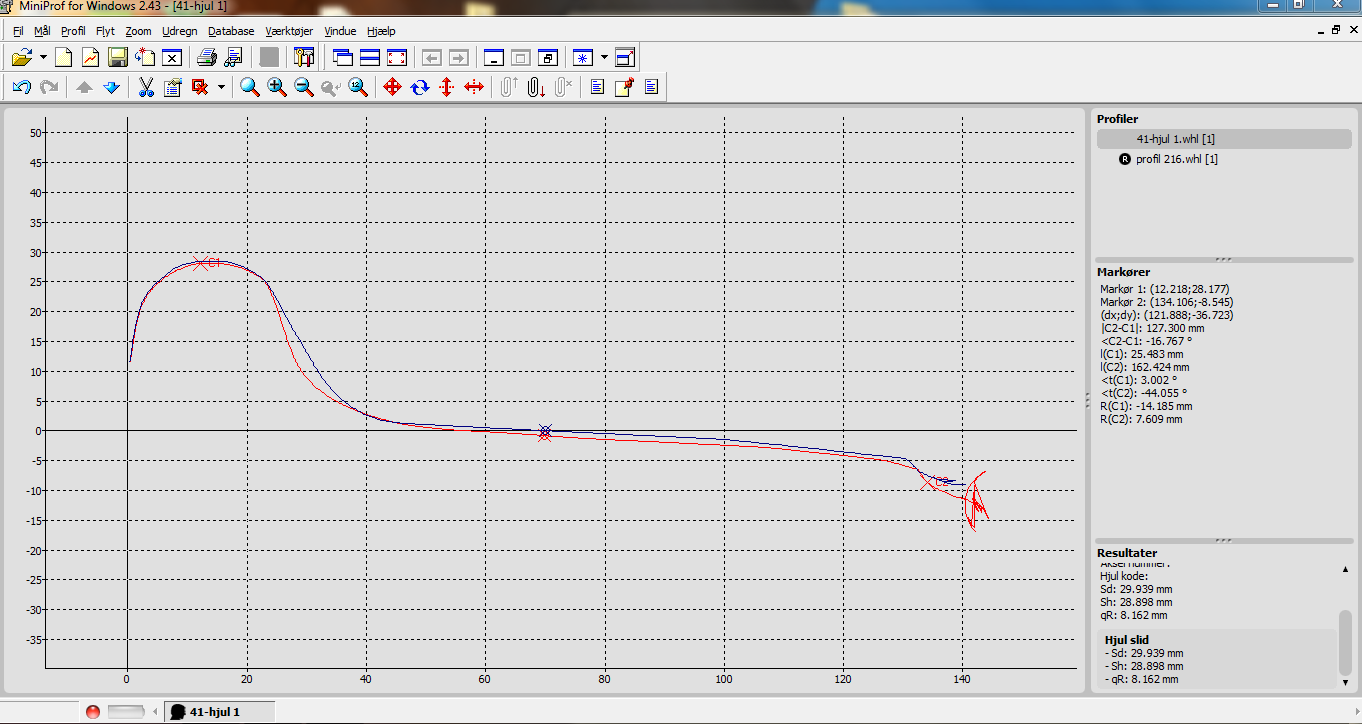Select the magnifier zoom tool
Screen dimensions: 1362x724
point(250,87)
